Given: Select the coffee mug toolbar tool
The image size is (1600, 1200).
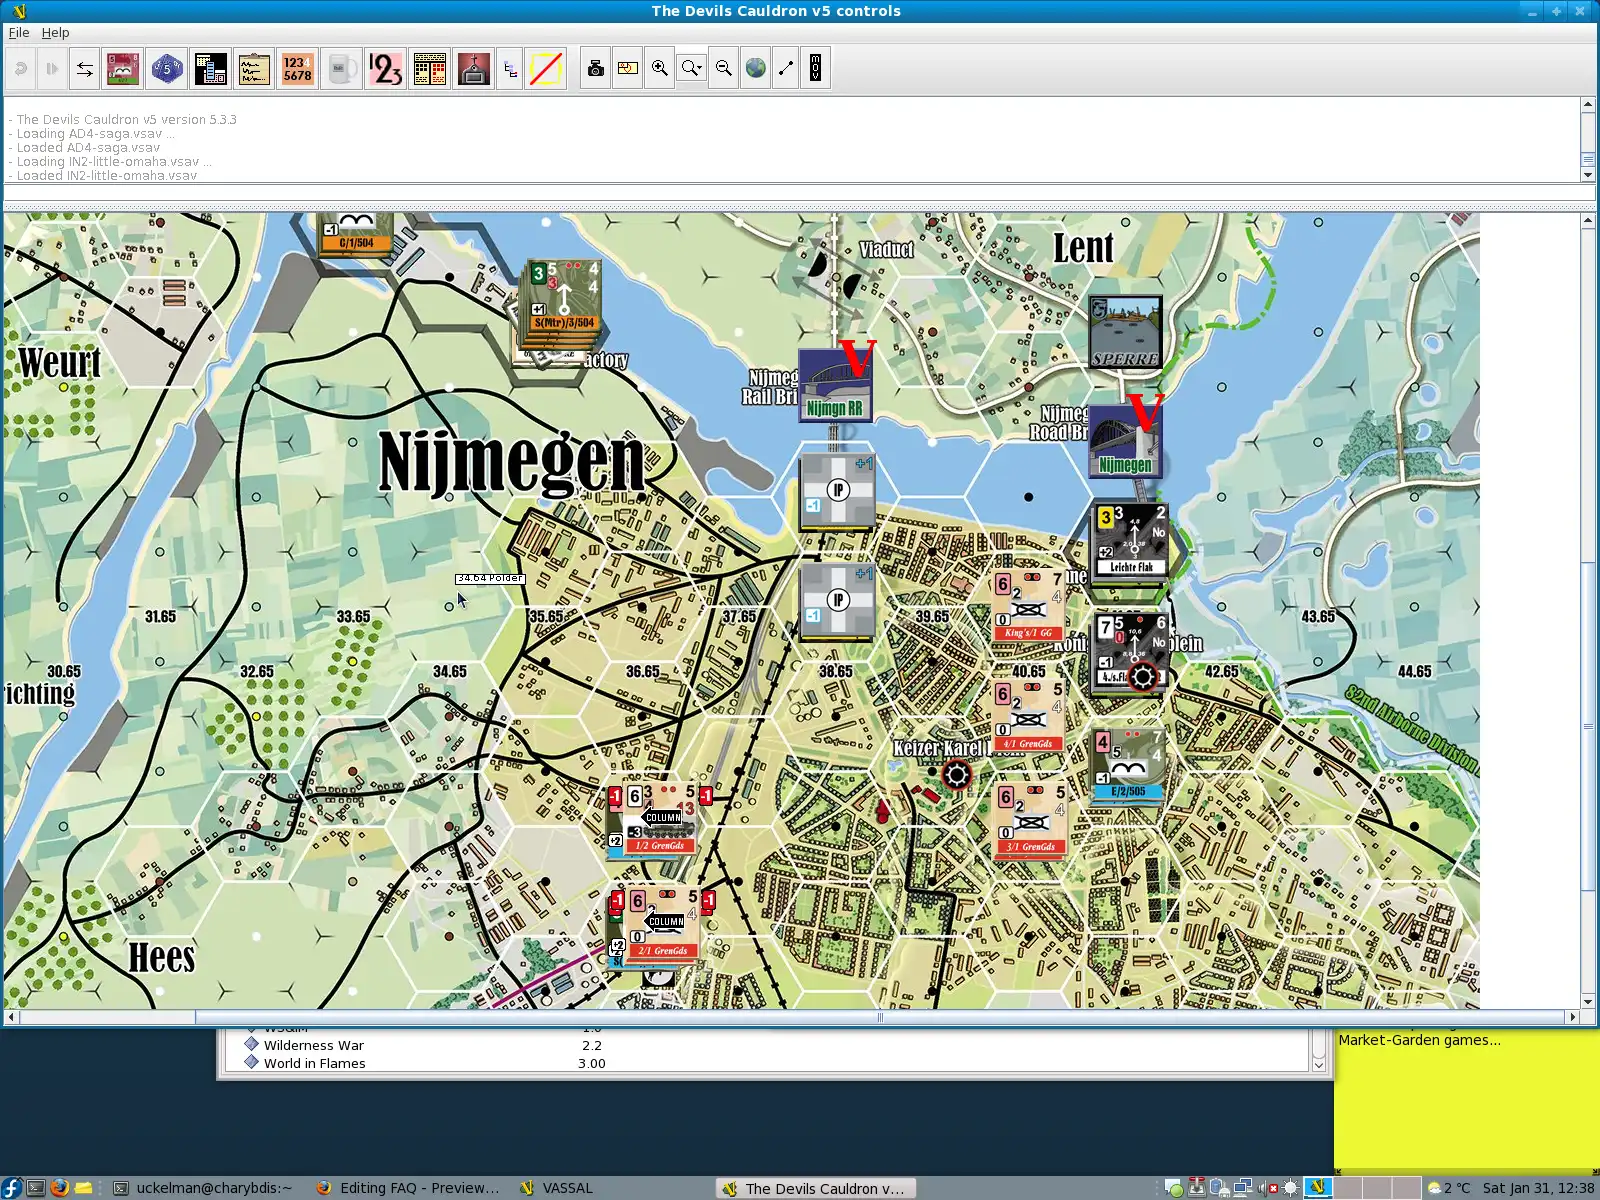Looking at the screenshot, I should point(341,68).
